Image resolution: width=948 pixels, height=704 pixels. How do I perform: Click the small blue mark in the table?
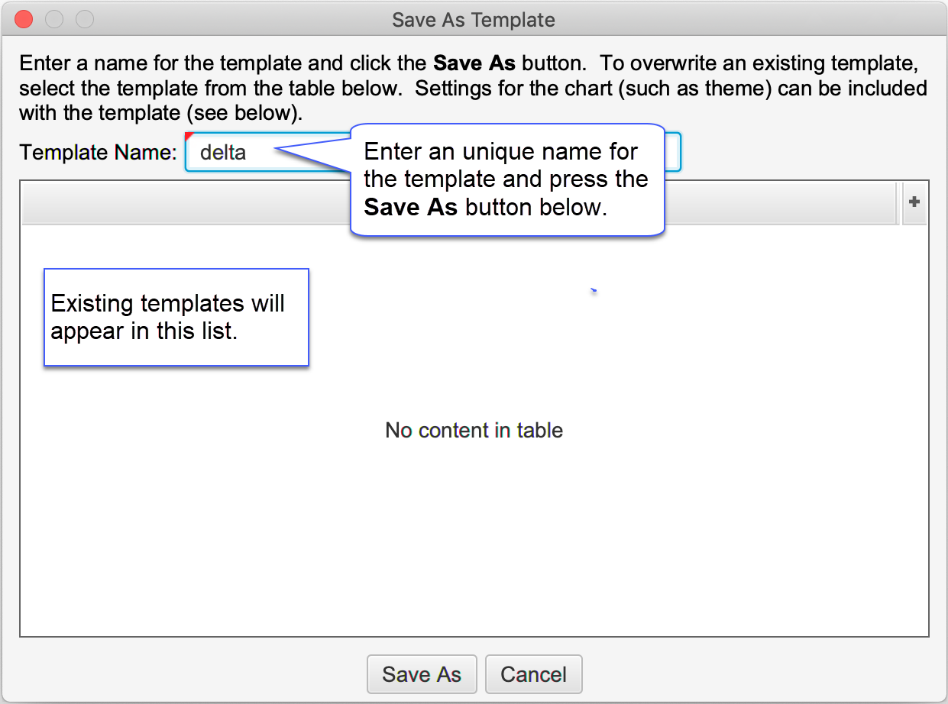[x=593, y=291]
